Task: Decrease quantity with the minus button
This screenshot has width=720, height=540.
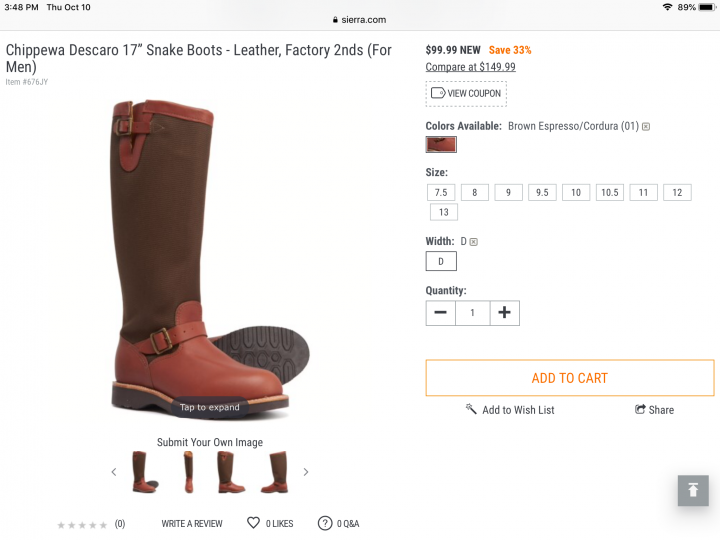Action: [x=441, y=313]
